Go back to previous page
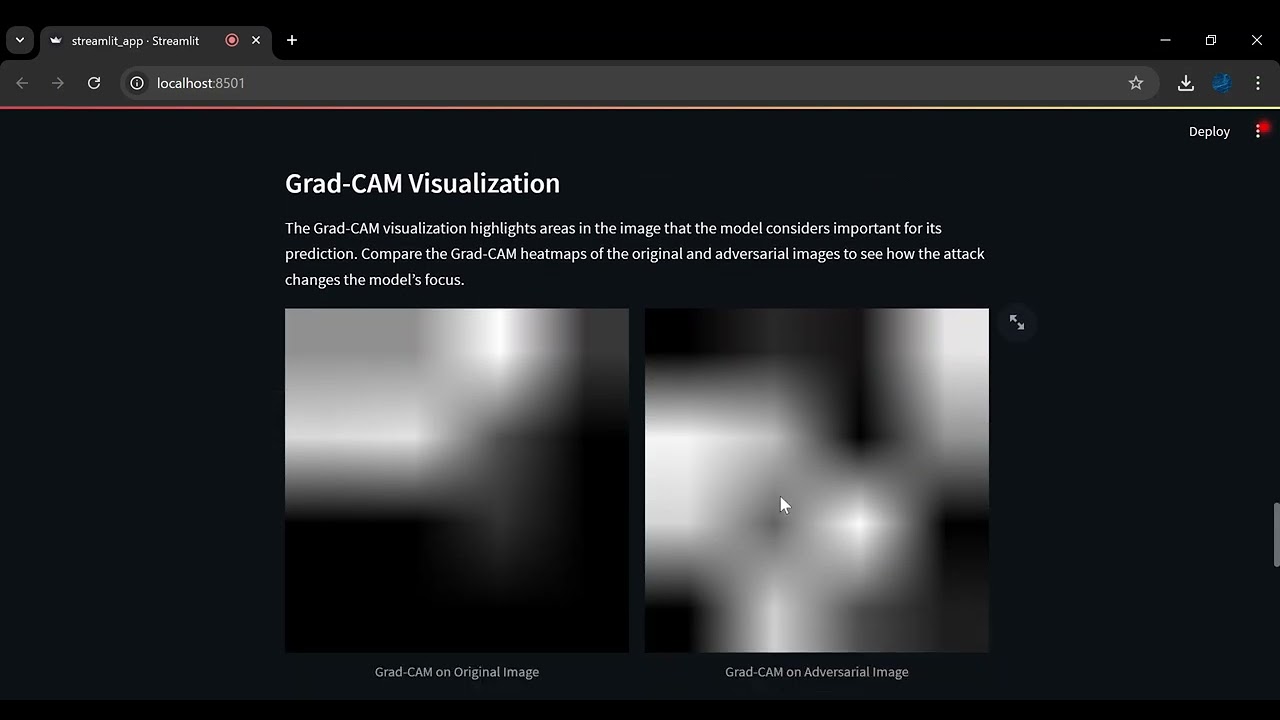Viewport: 1280px width, 720px height. tap(22, 83)
